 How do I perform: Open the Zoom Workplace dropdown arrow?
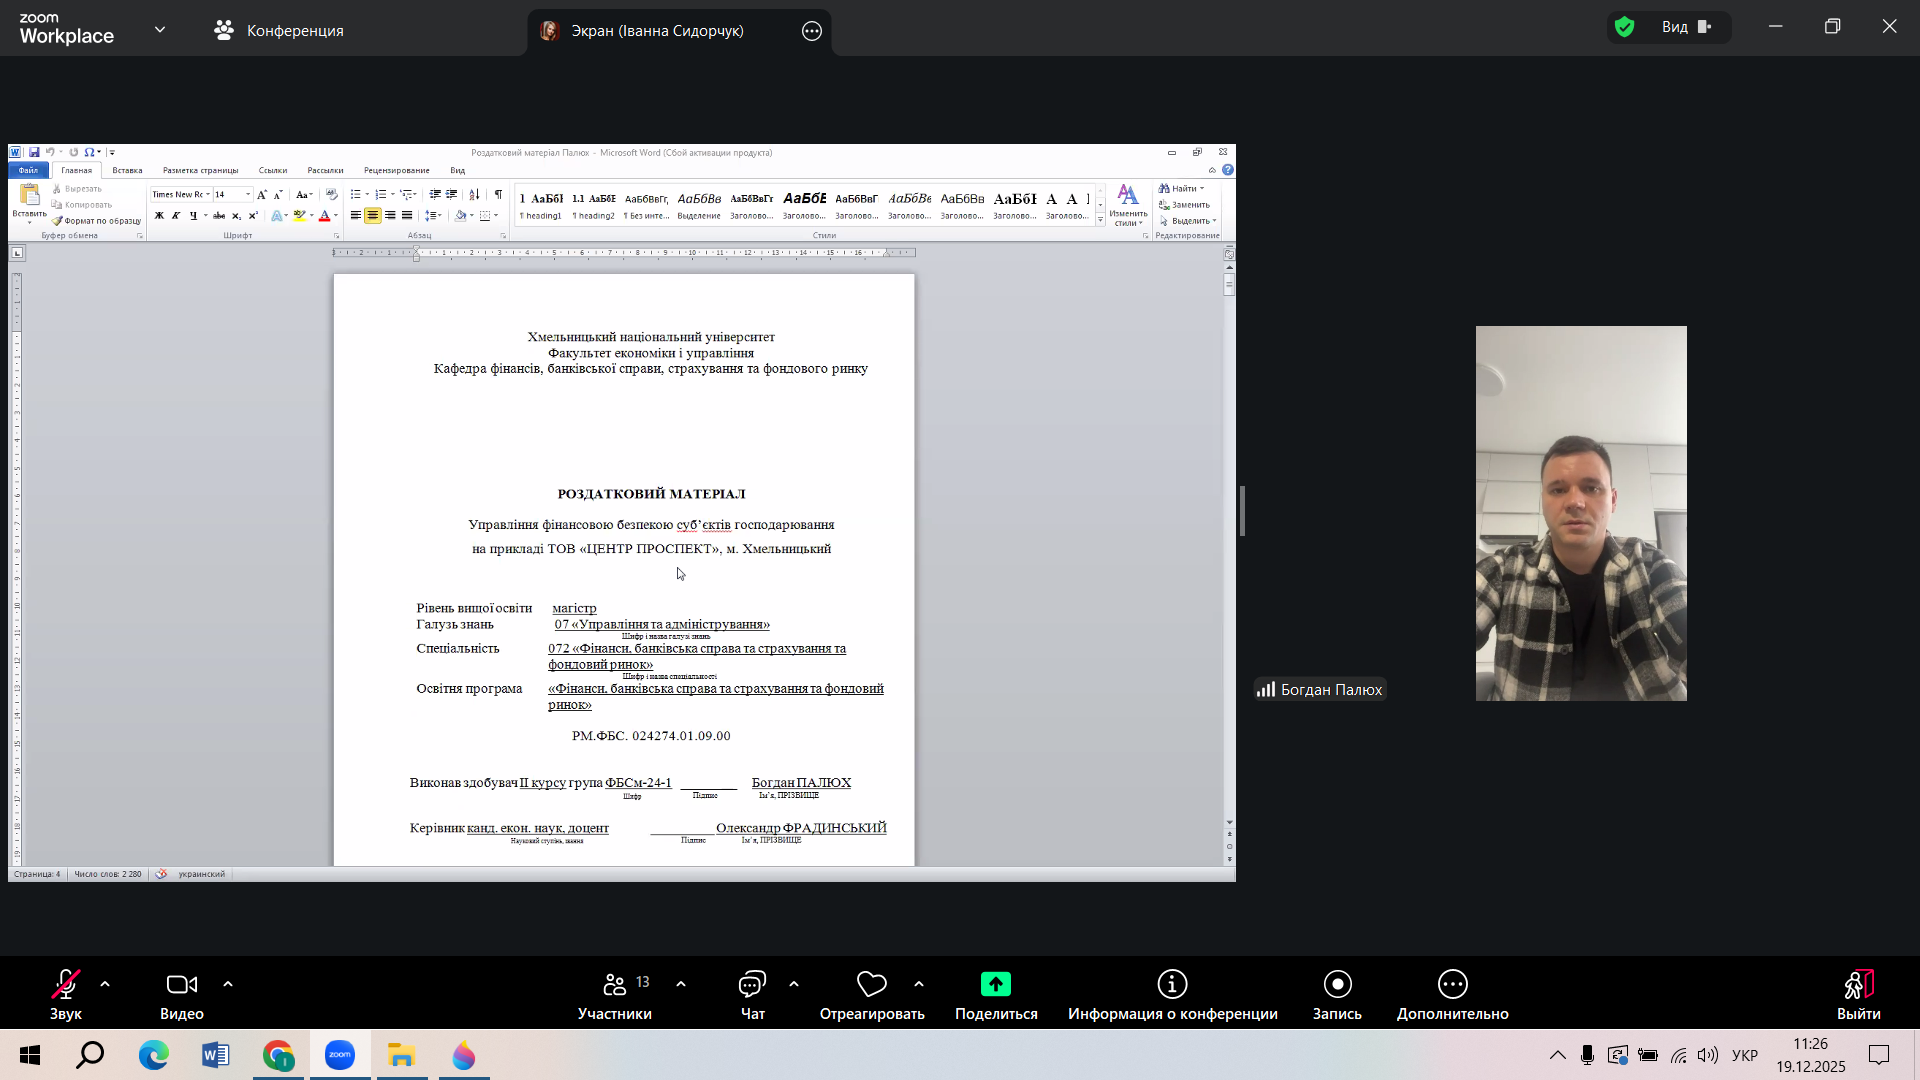(x=160, y=30)
